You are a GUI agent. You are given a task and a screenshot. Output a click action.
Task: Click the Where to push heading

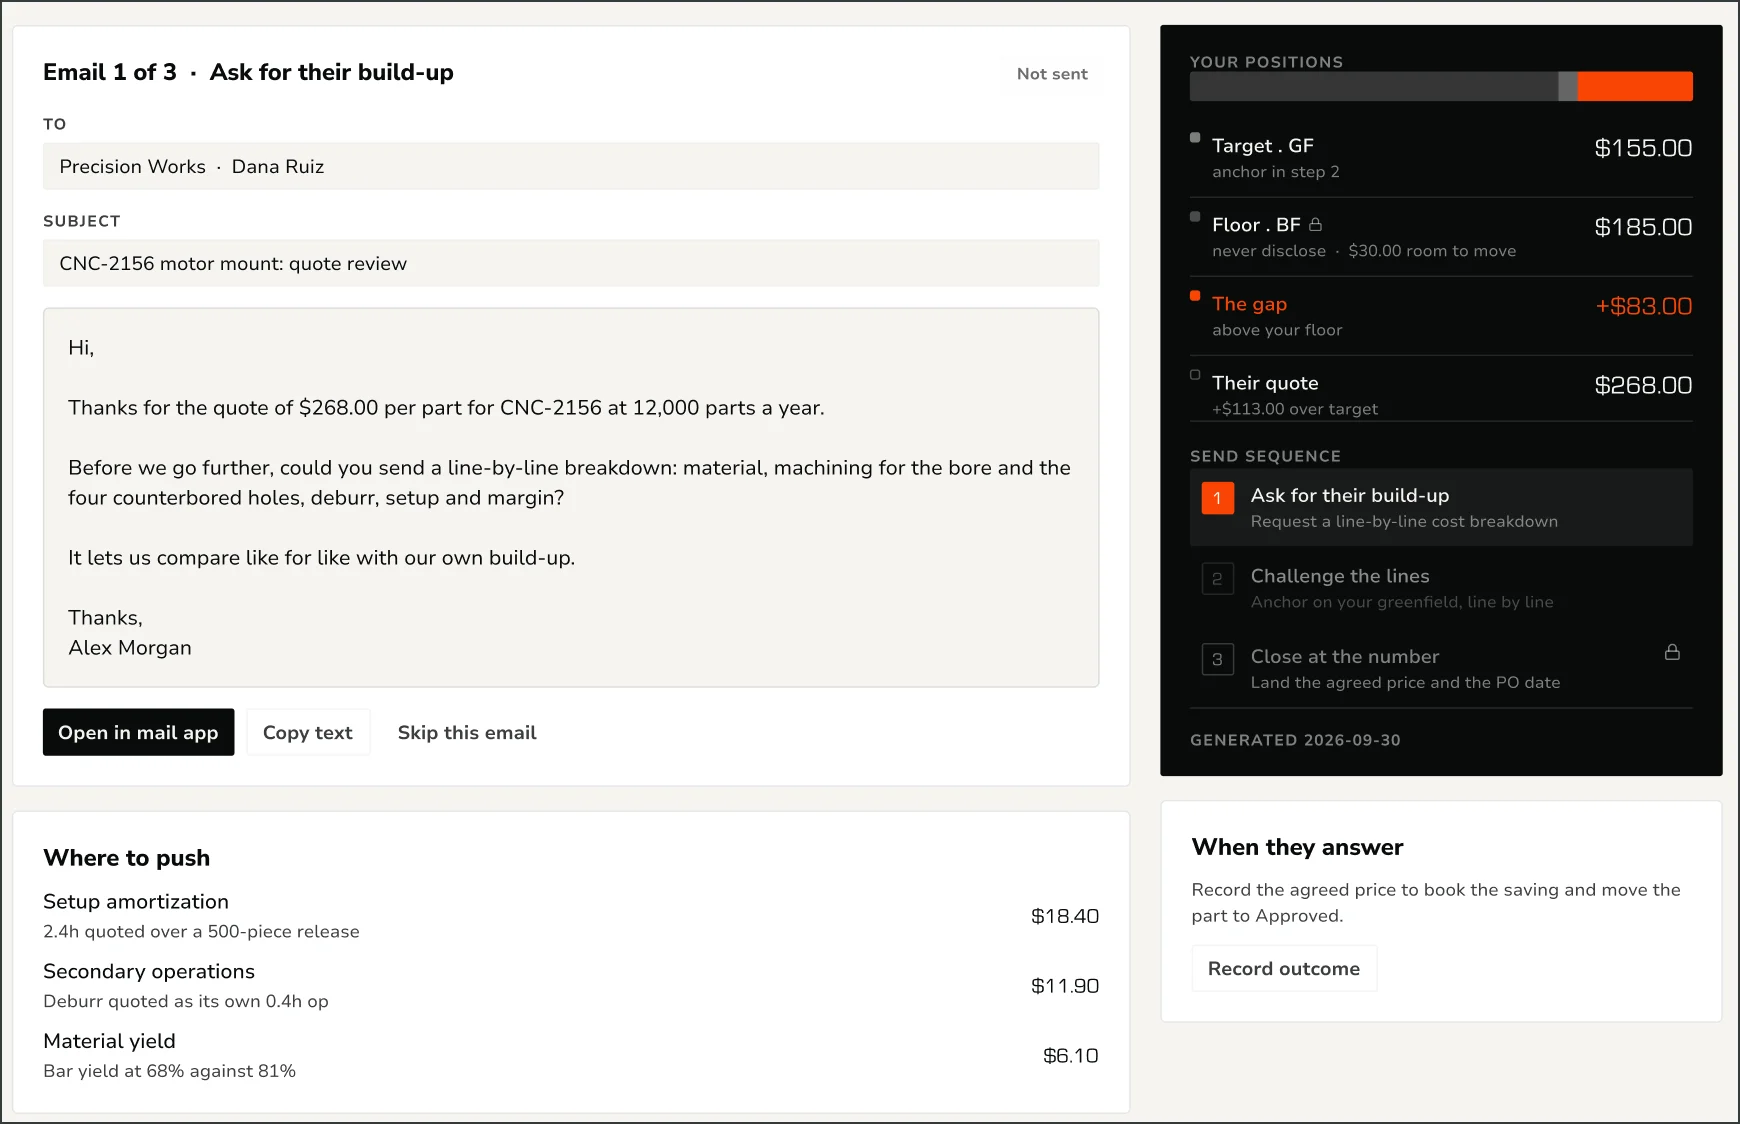(x=127, y=858)
